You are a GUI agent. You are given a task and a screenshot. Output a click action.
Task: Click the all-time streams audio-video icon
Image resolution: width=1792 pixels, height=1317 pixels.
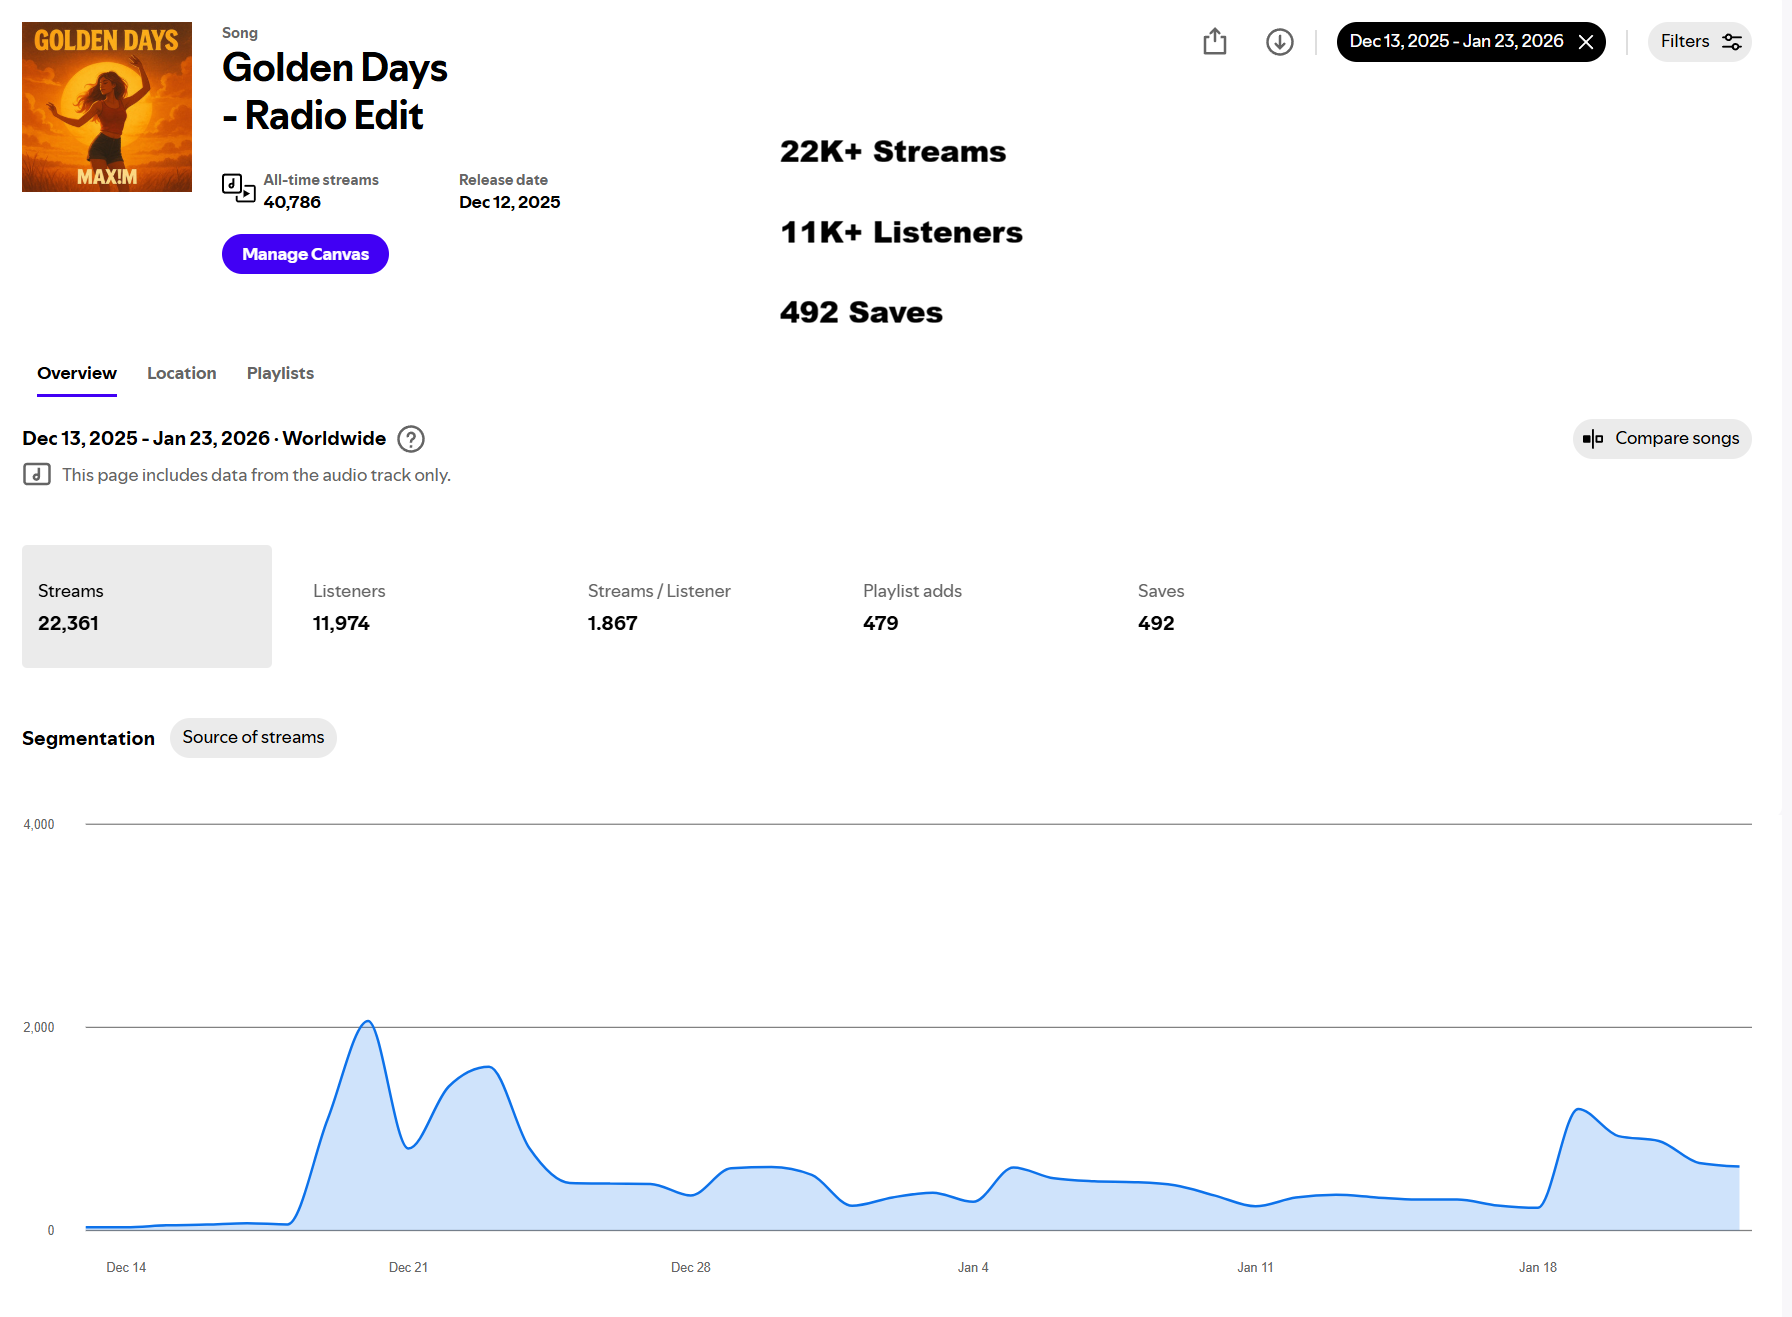(x=238, y=188)
